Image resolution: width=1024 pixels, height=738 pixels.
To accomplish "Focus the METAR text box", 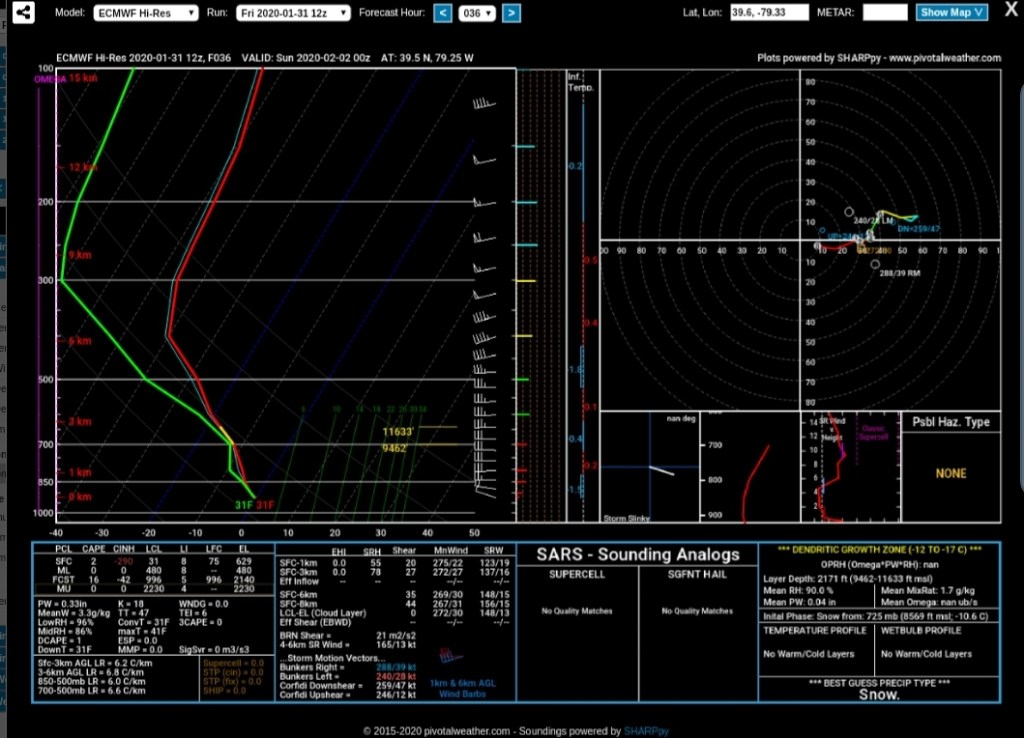I will pos(884,13).
